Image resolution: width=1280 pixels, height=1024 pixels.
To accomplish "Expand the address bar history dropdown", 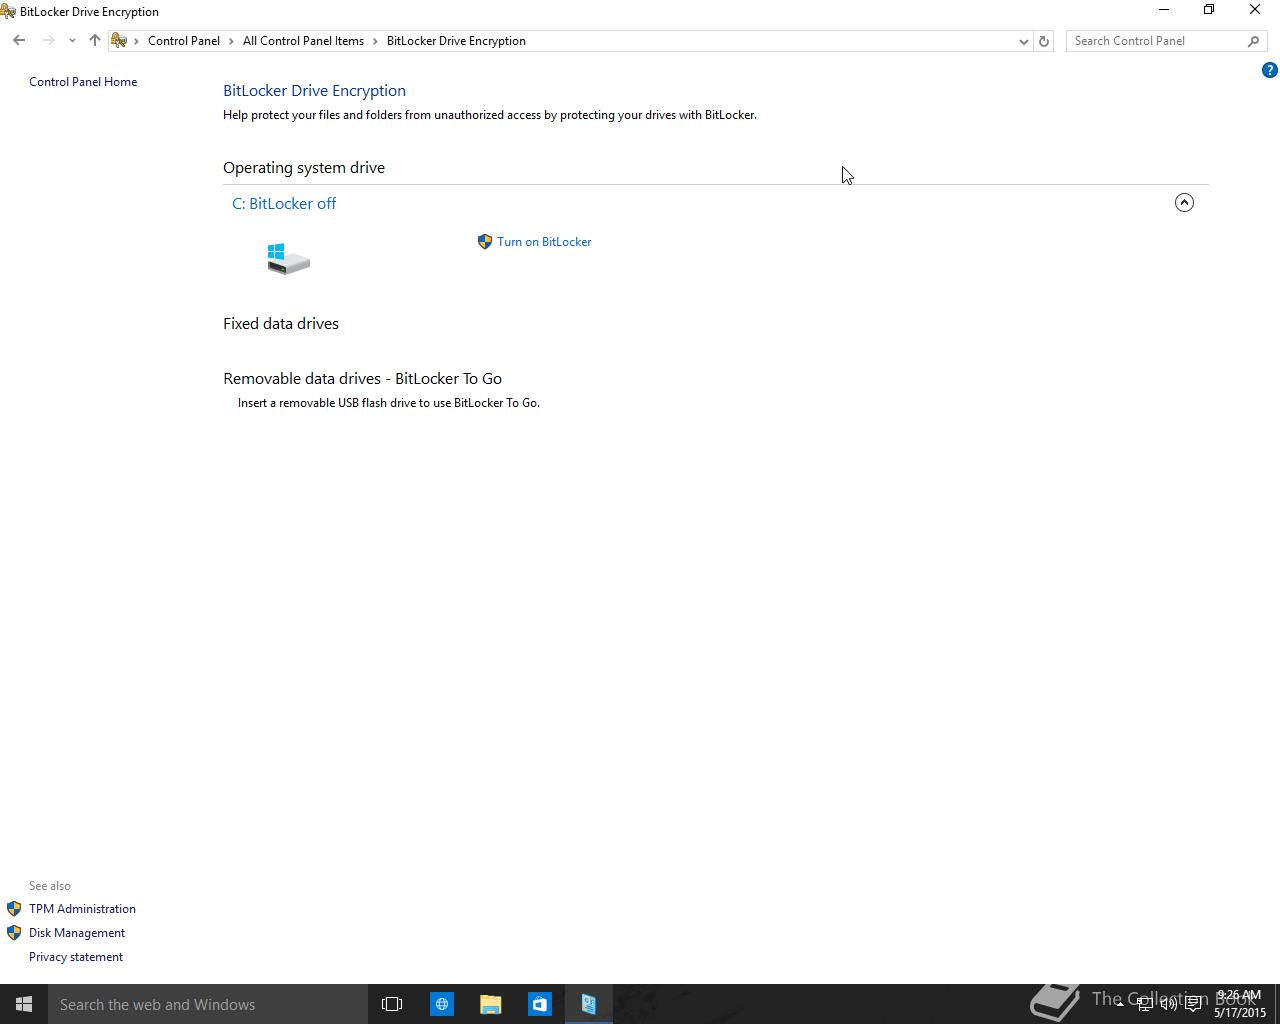I will coord(1023,41).
